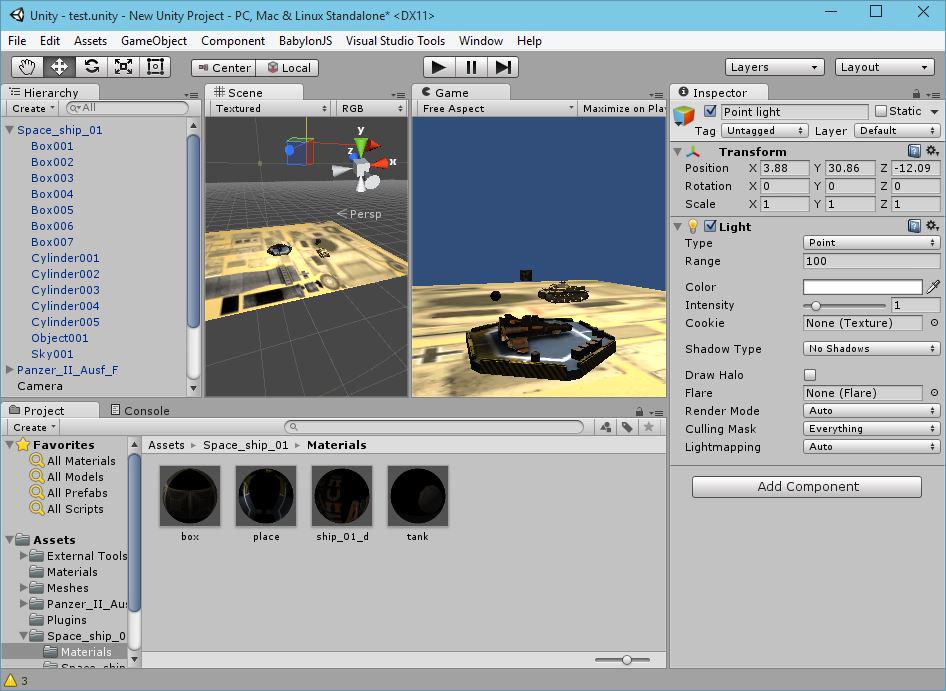The width and height of the screenshot is (946, 691).
Task: Open the Layer Default dropdown
Action: click(x=897, y=130)
